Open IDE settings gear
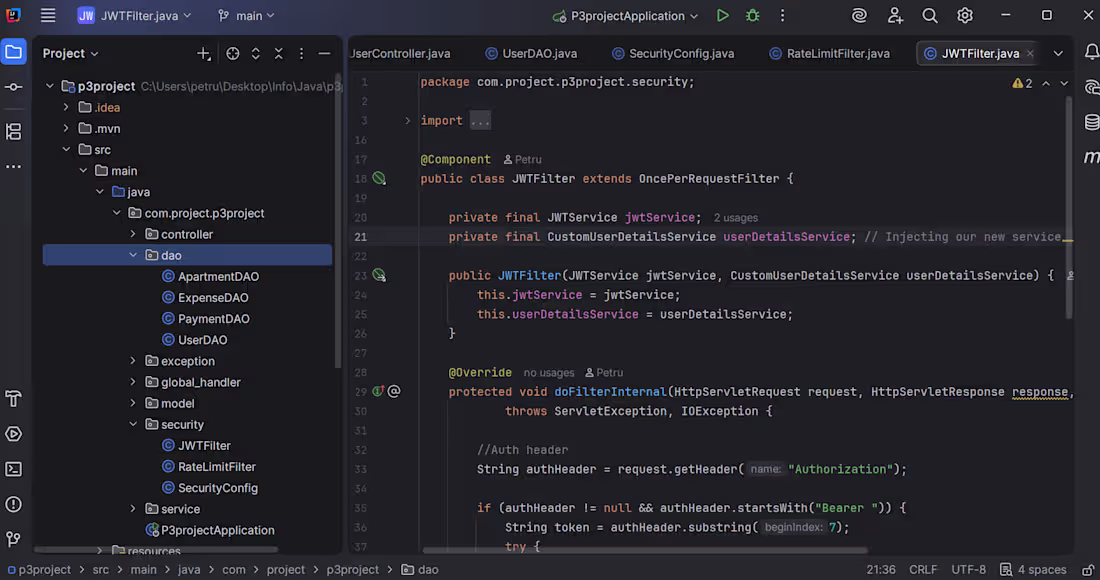This screenshot has width=1100, height=580. (965, 15)
